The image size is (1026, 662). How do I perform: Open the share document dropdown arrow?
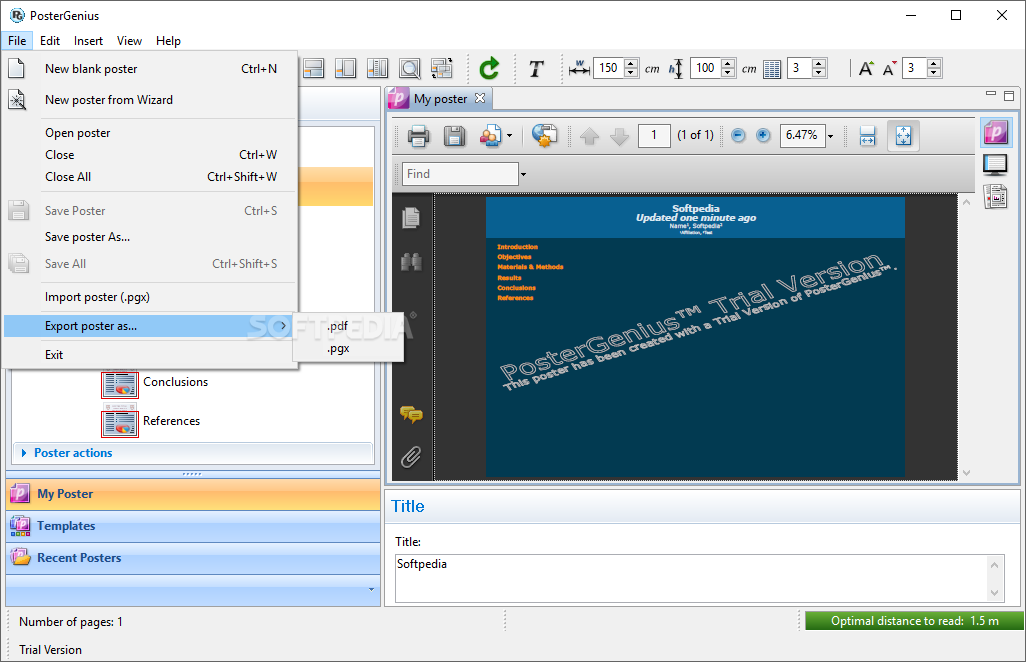point(510,136)
